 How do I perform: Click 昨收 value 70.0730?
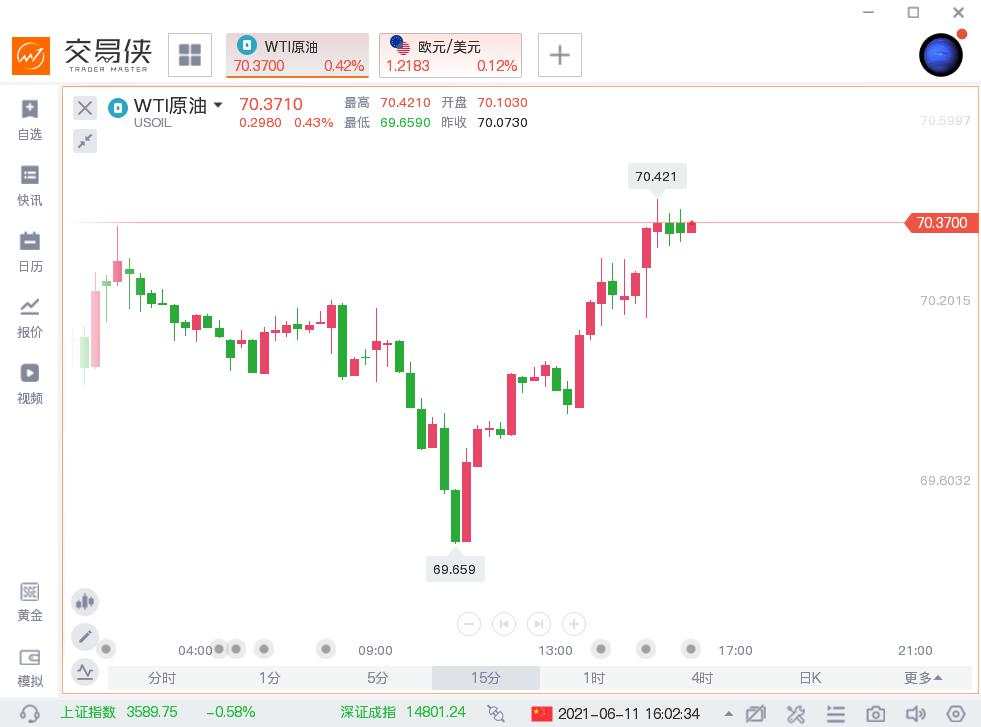pos(502,123)
